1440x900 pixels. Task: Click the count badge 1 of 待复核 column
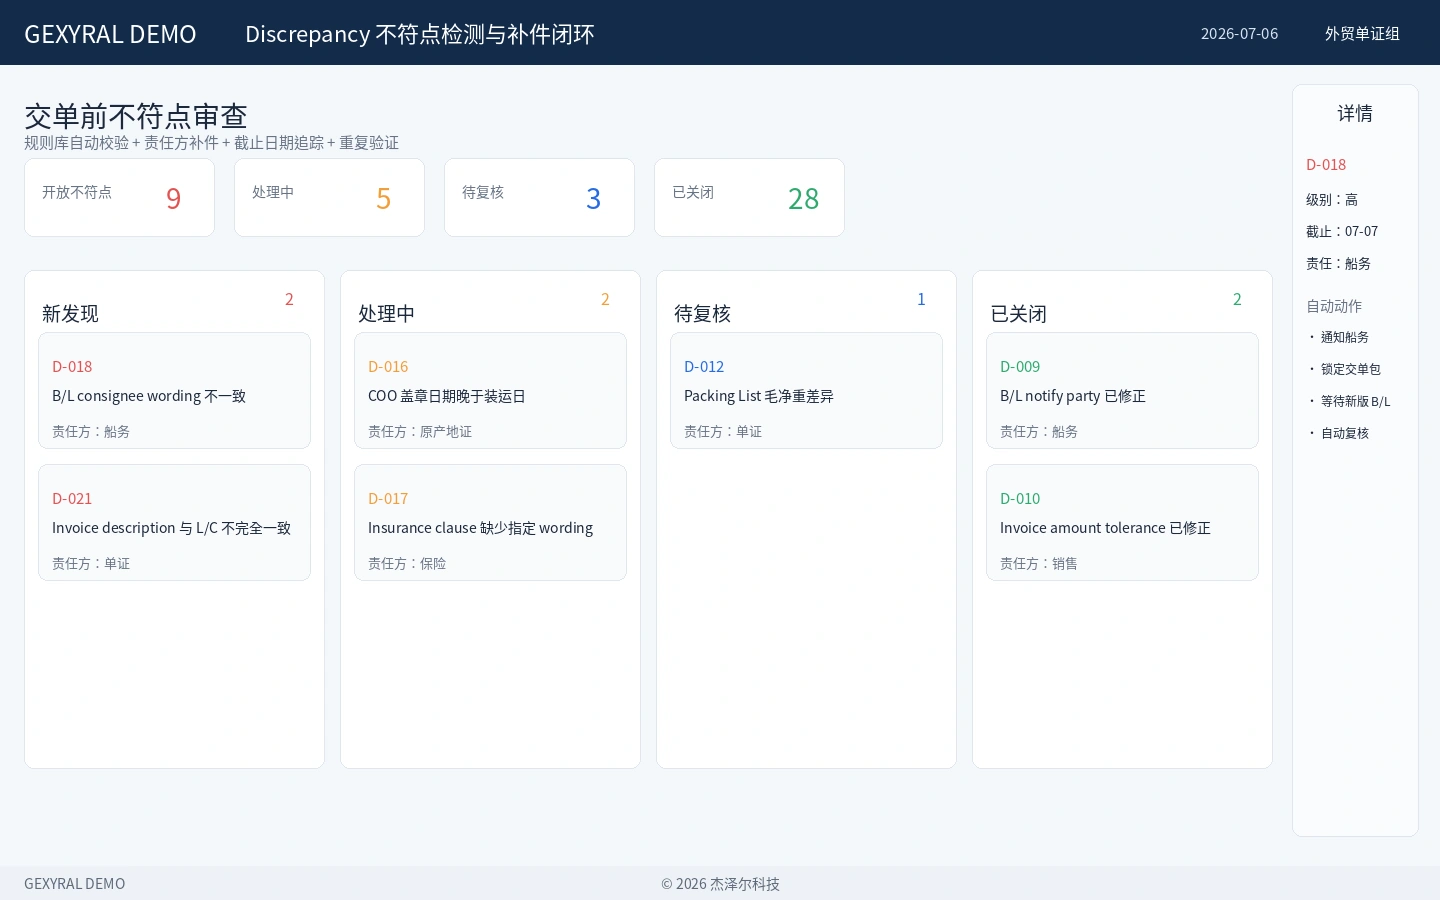pos(921,299)
